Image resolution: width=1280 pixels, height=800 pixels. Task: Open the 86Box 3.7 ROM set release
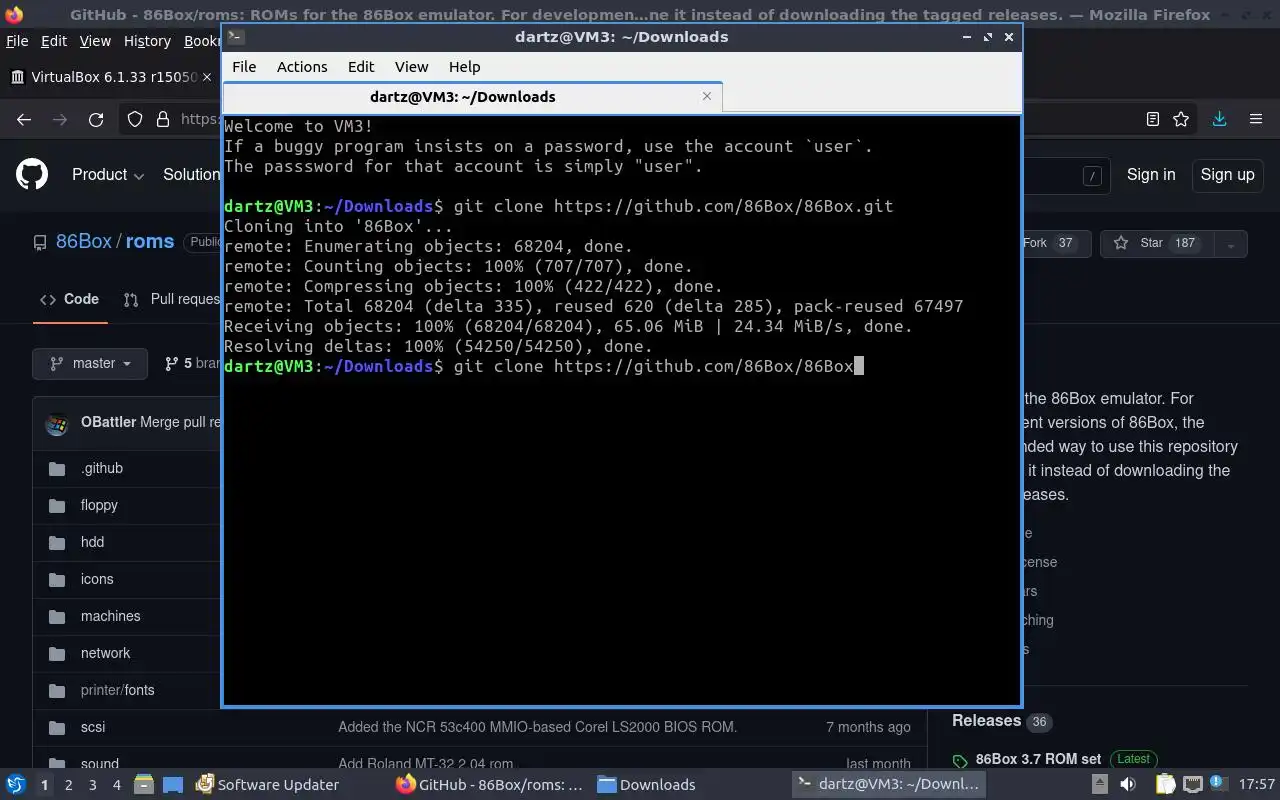coord(1038,759)
